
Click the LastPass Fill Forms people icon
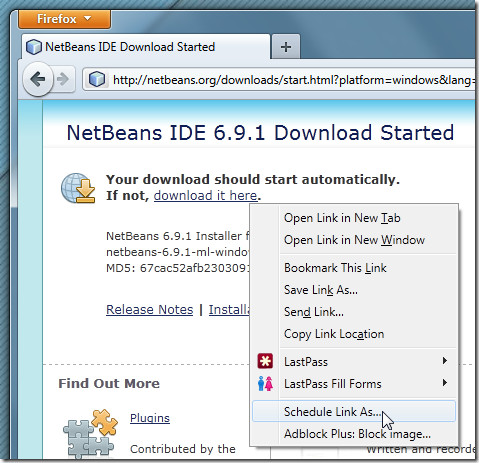point(265,383)
